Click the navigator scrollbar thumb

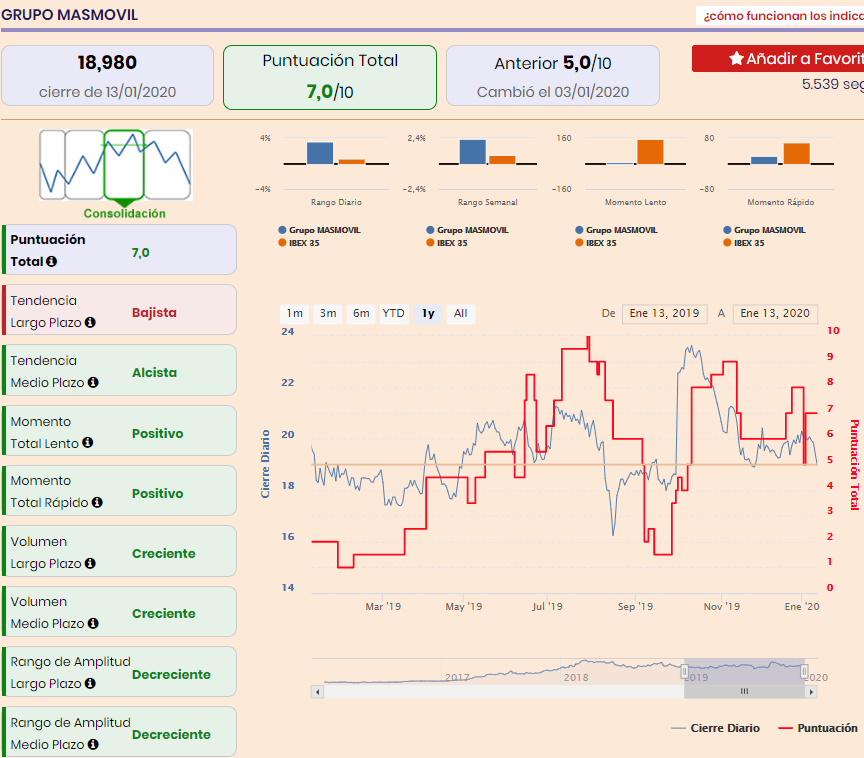pyautogui.click(x=744, y=692)
